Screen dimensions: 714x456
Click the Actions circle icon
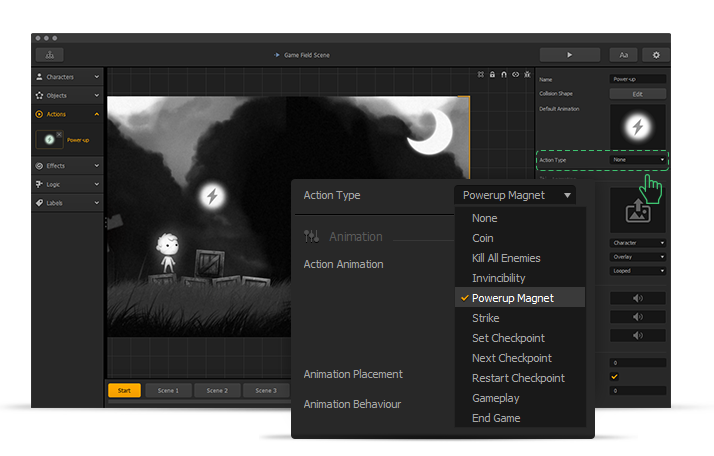point(39,114)
